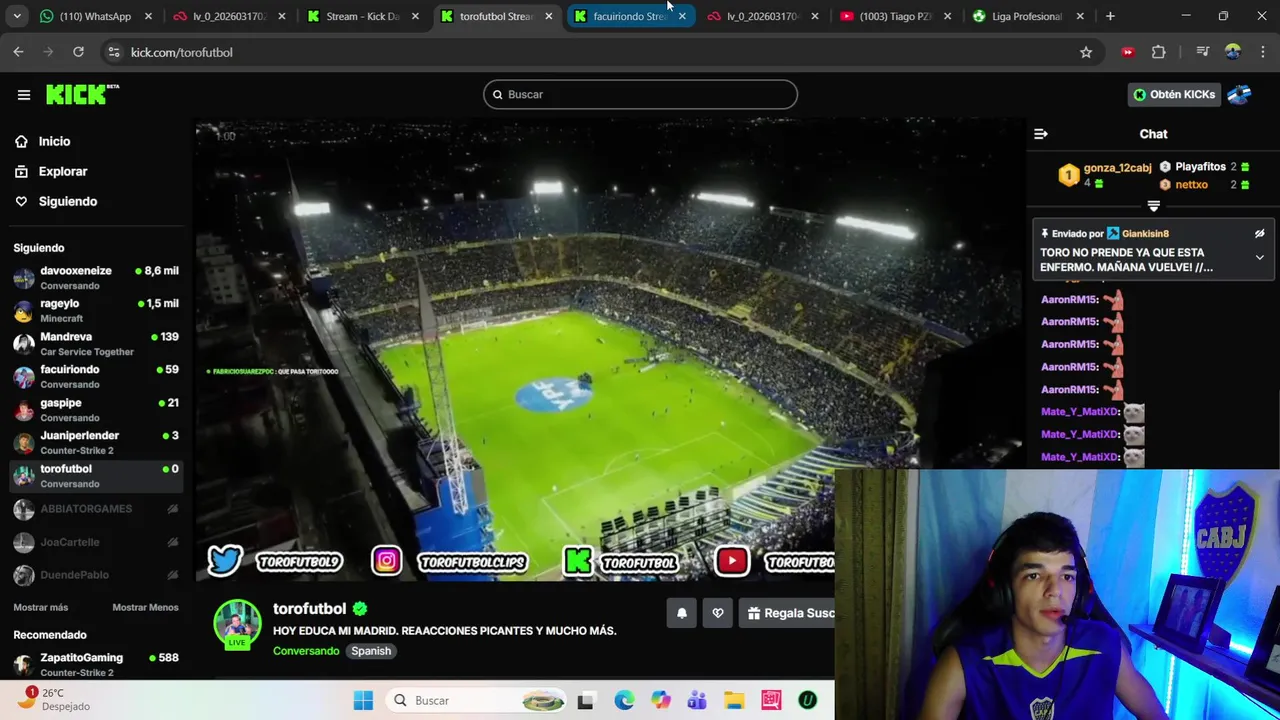This screenshot has height=720, width=1280.
Task: Click the Spanish language tag
Action: 371,651
